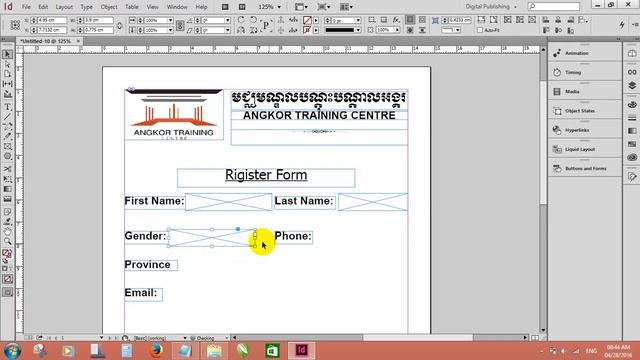Open the Edit menu
640x360 pixels.
[x=43, y=7]
